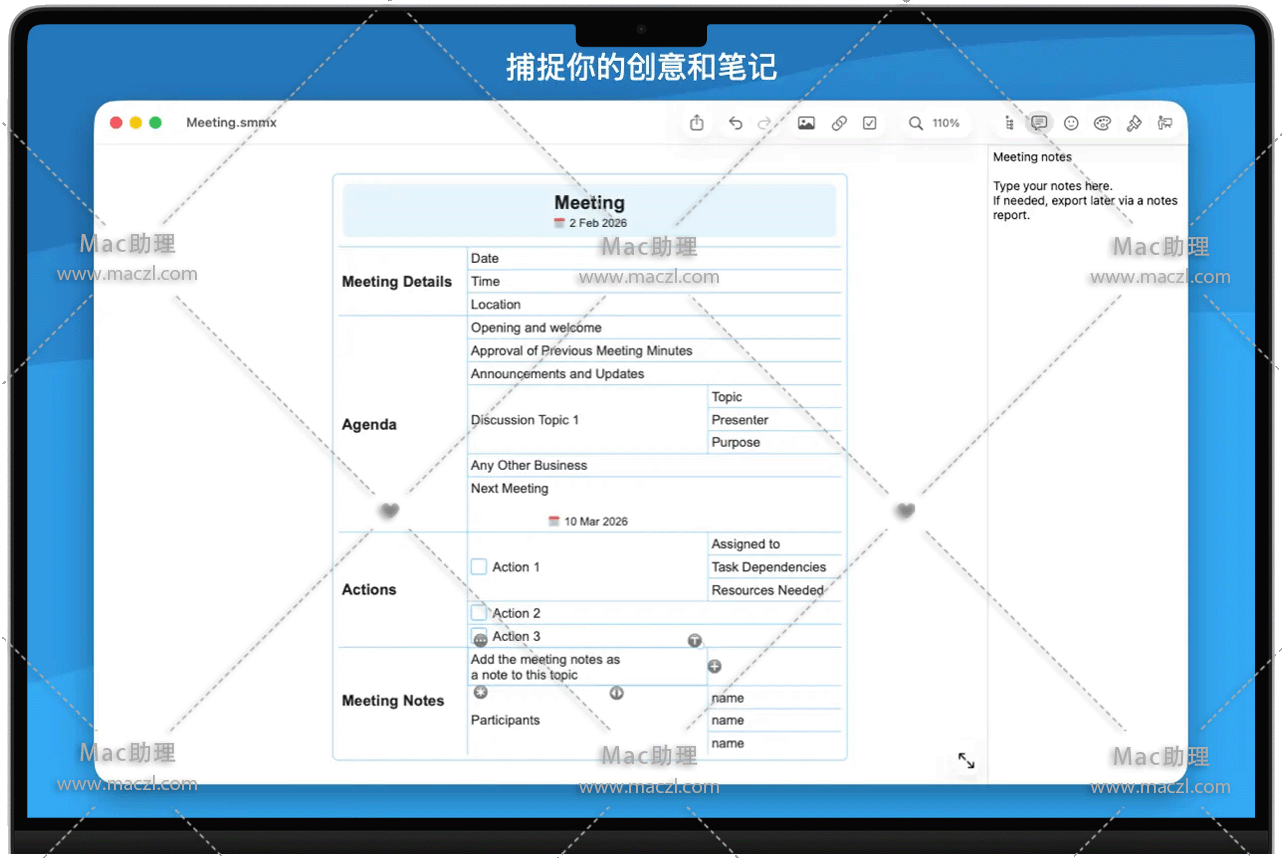Check the Action 2 checkbox

click(x=479, y=613)
